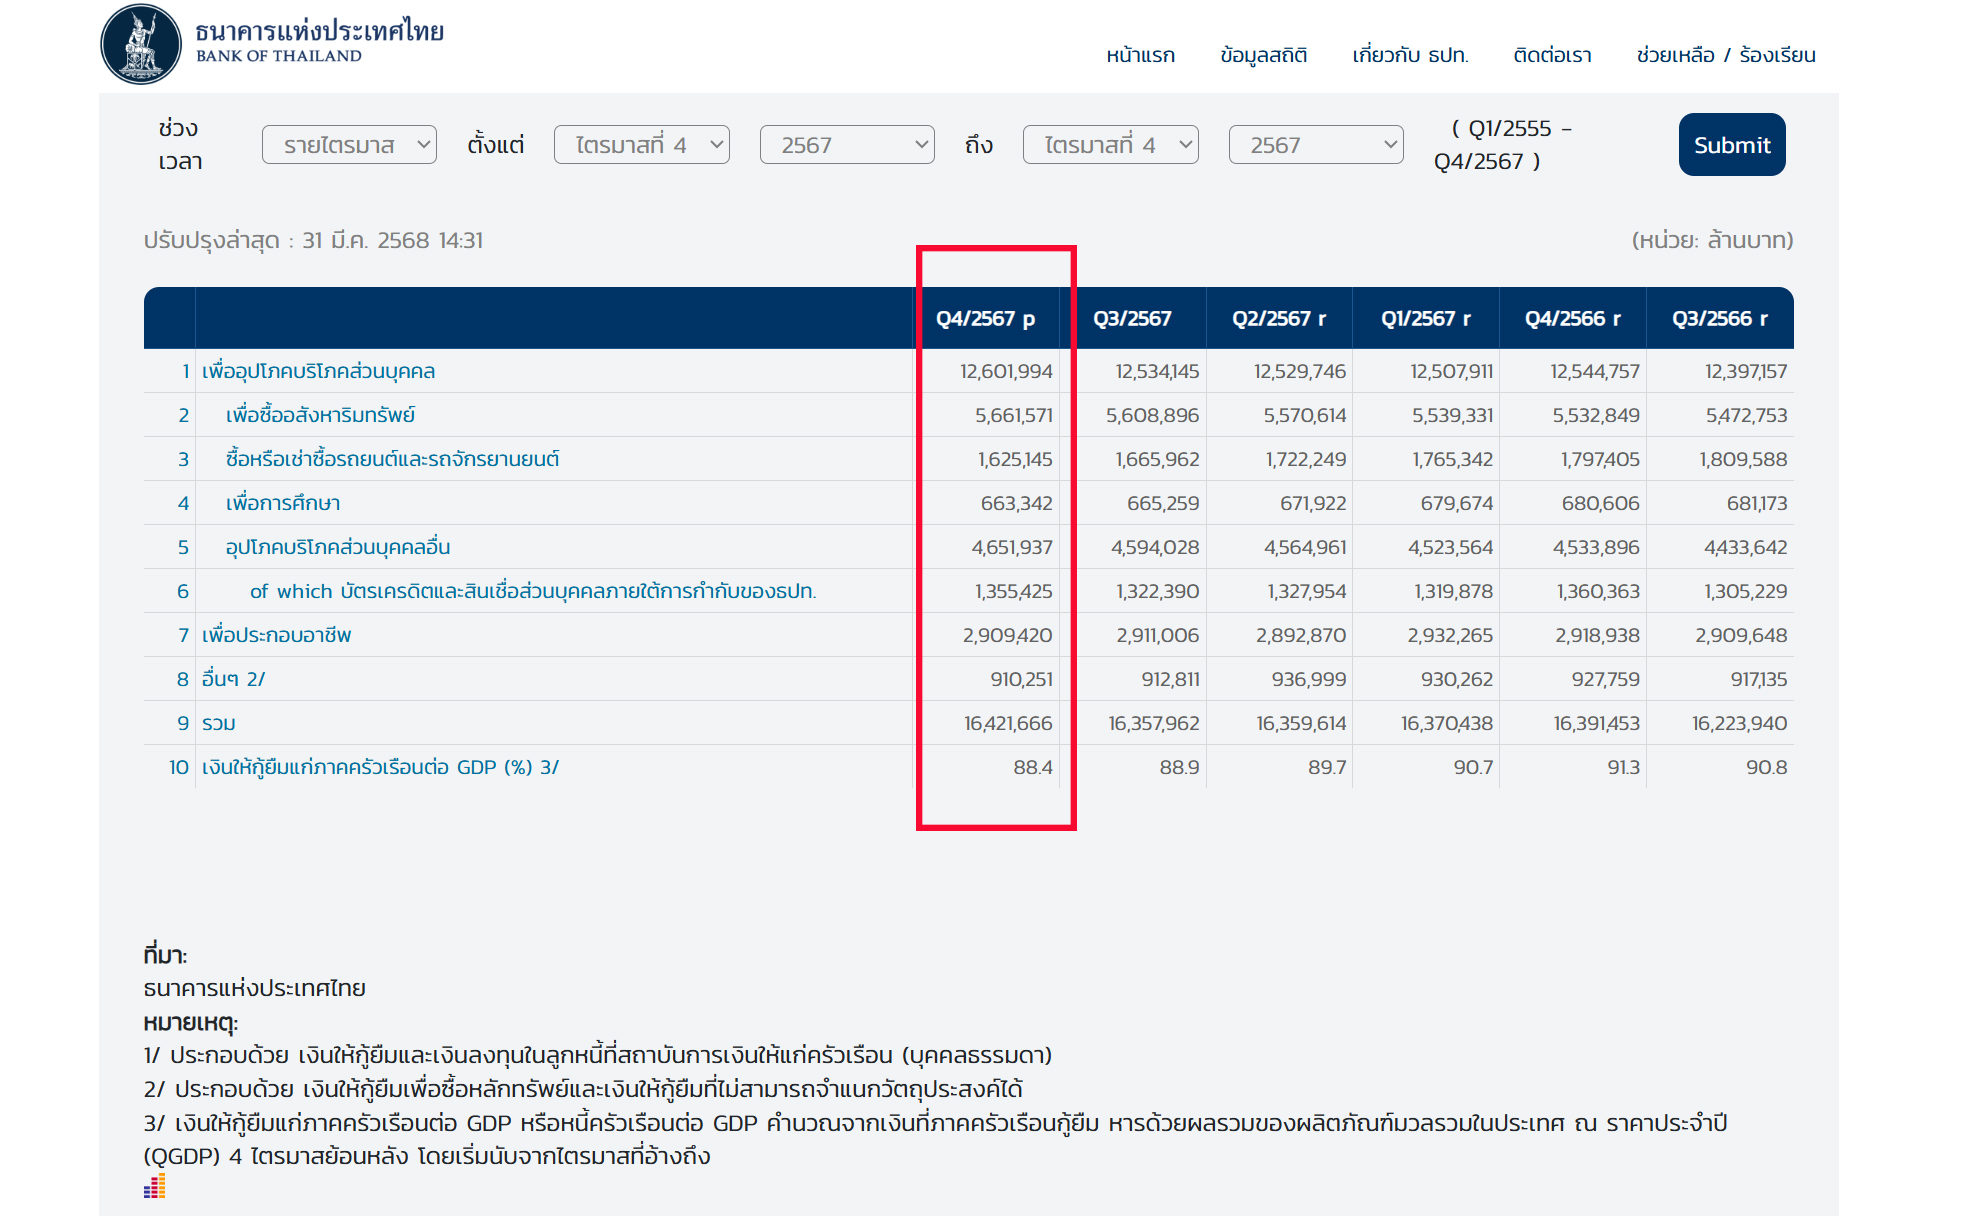Click the เพื่ออุปโภคบริโภคส่วนบุคคล row link
Viewport: 1988px width, 1216px height.
(x=318, y=371)
